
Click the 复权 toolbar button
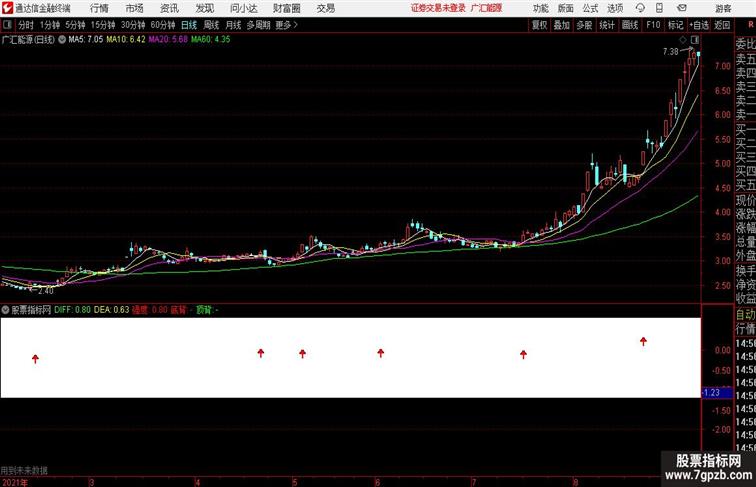point(540,25)
